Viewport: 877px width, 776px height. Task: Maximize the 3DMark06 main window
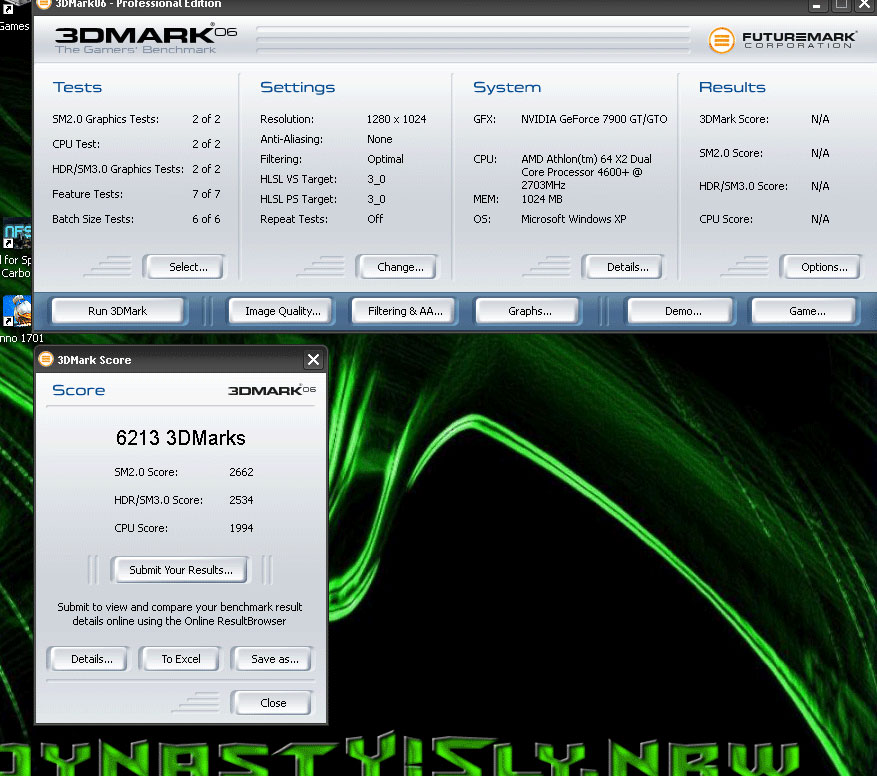(x=841, y=5)
